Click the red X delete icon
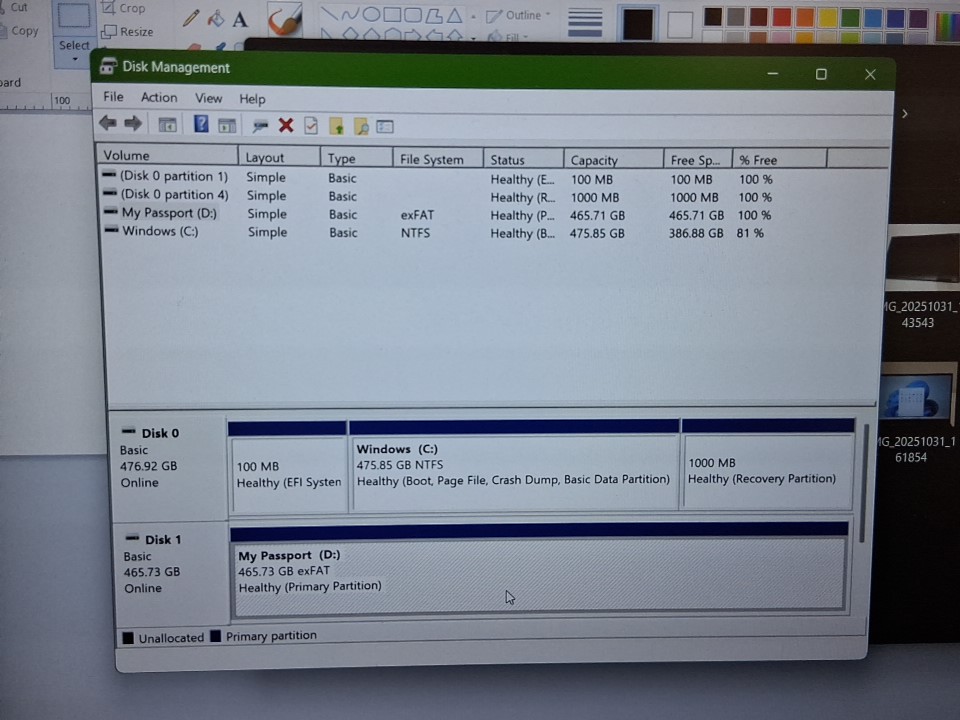Screen dimensions: 960x720 coord(286,125)
